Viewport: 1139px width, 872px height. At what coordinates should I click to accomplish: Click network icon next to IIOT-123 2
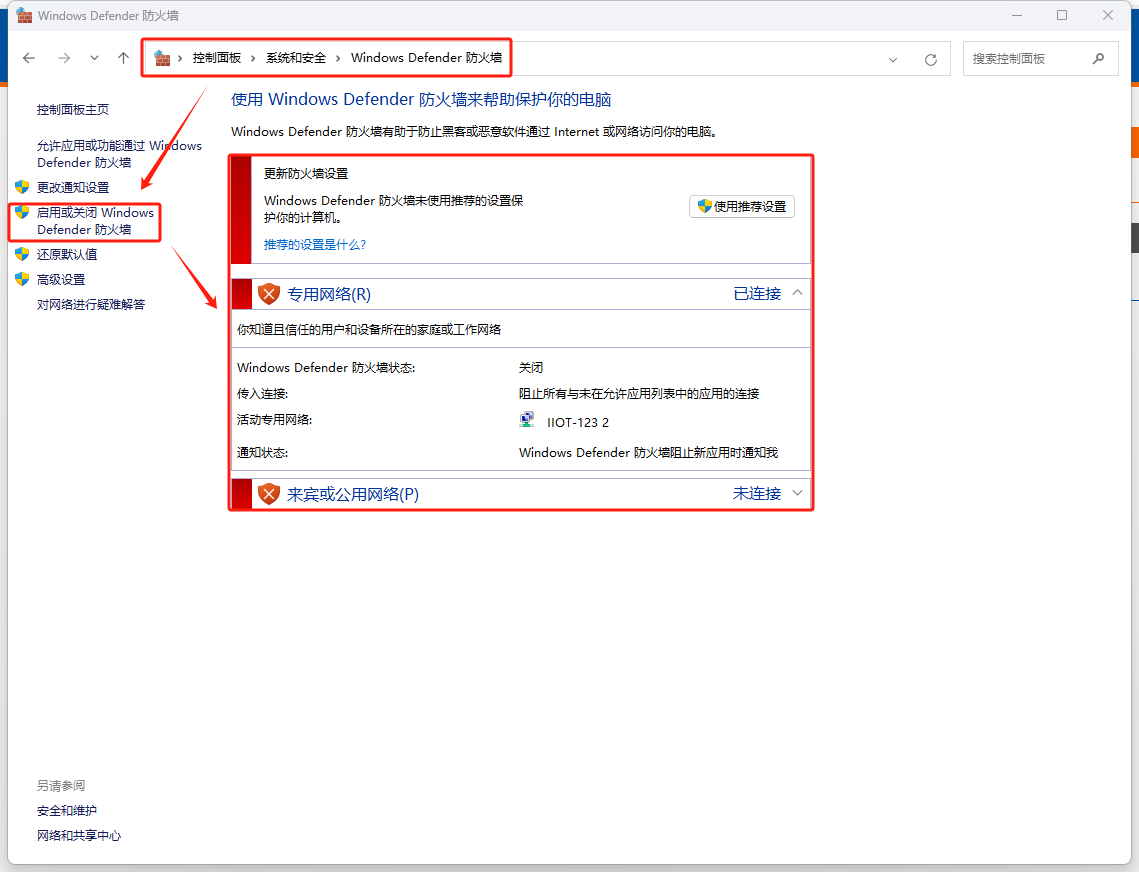click(527, 420)
